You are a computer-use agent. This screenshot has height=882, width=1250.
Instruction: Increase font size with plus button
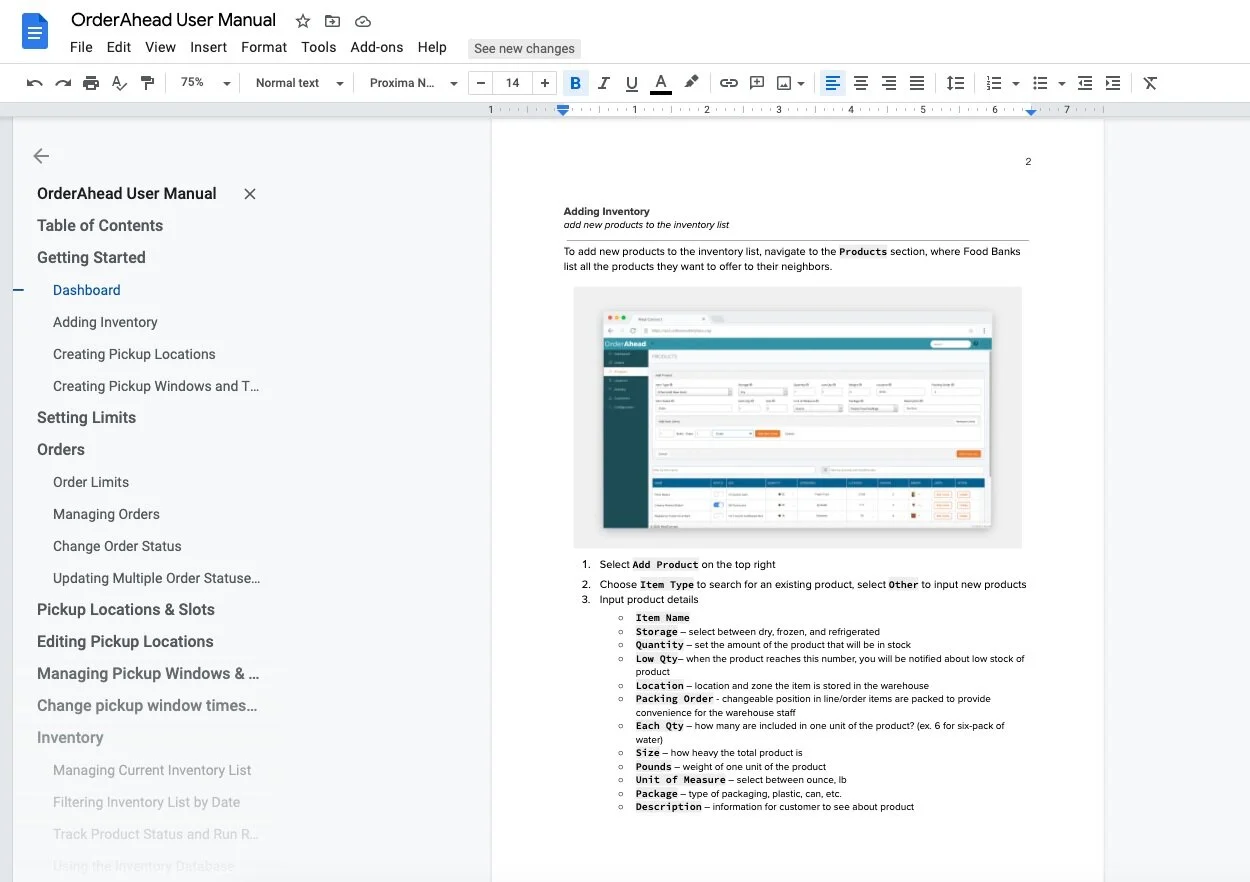(545, 83)
